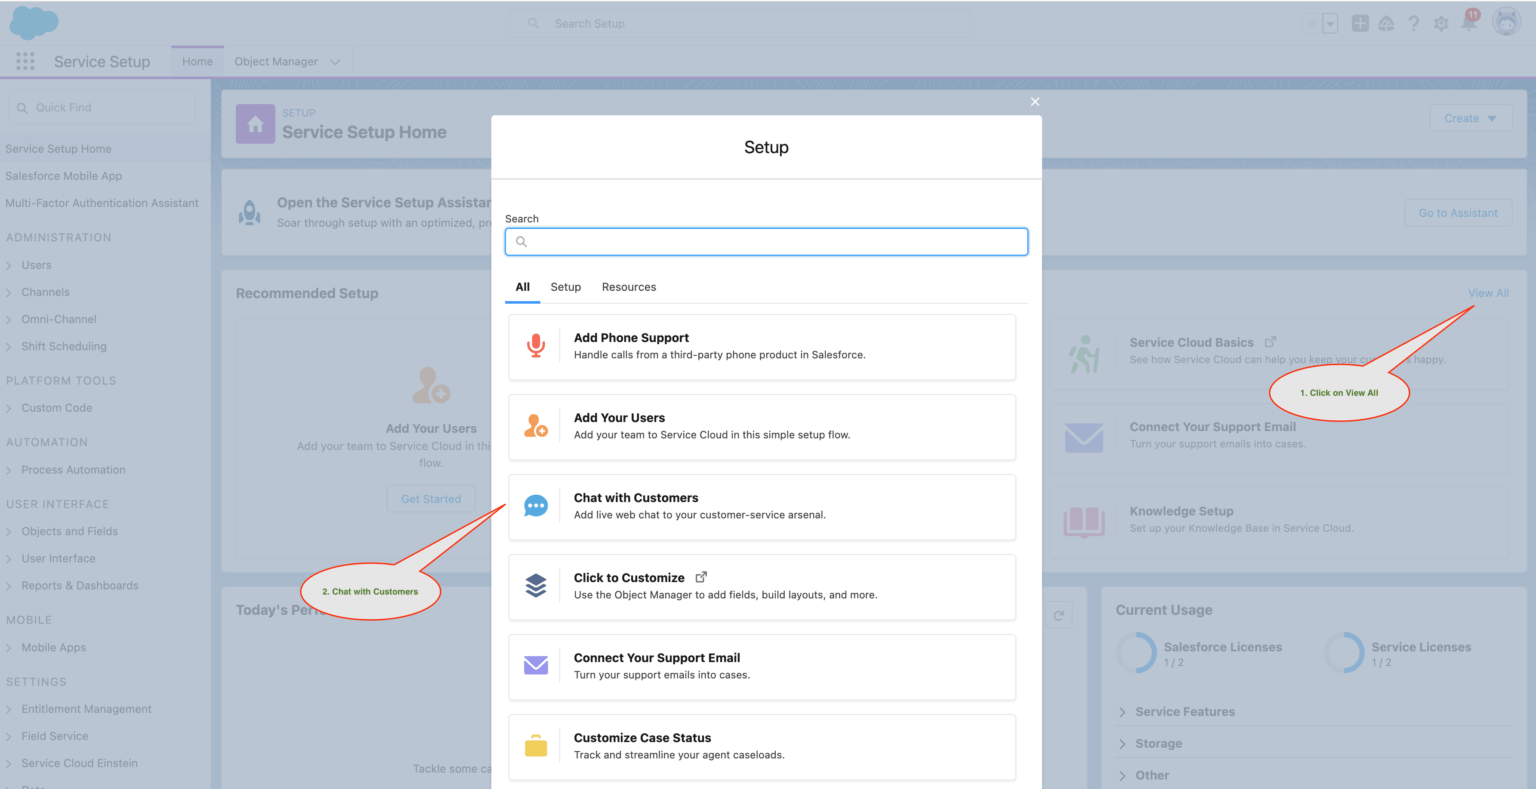Open Chat with Customers chat bubble icon
Image resolution: width=1536 pixels, height=789 pixels.
coord(536,505)
